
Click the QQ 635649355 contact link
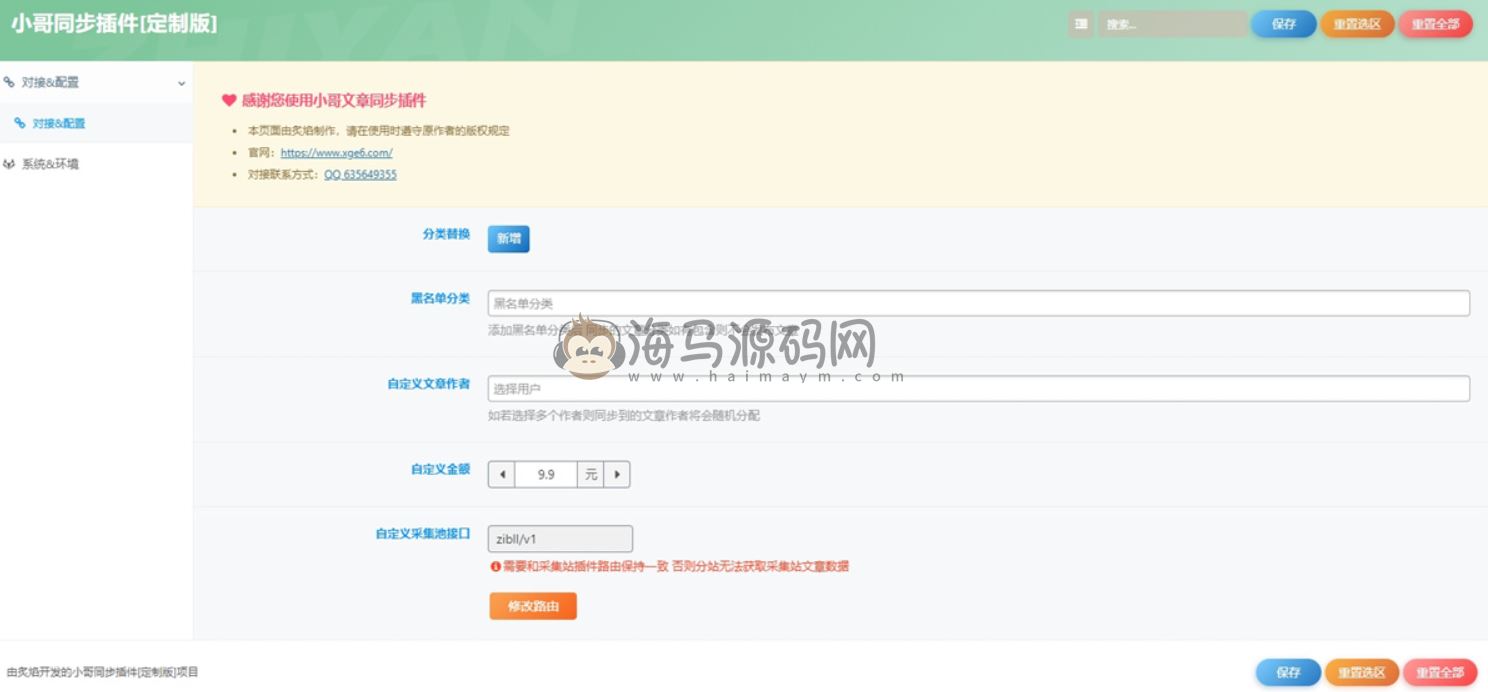pos(360,174)
